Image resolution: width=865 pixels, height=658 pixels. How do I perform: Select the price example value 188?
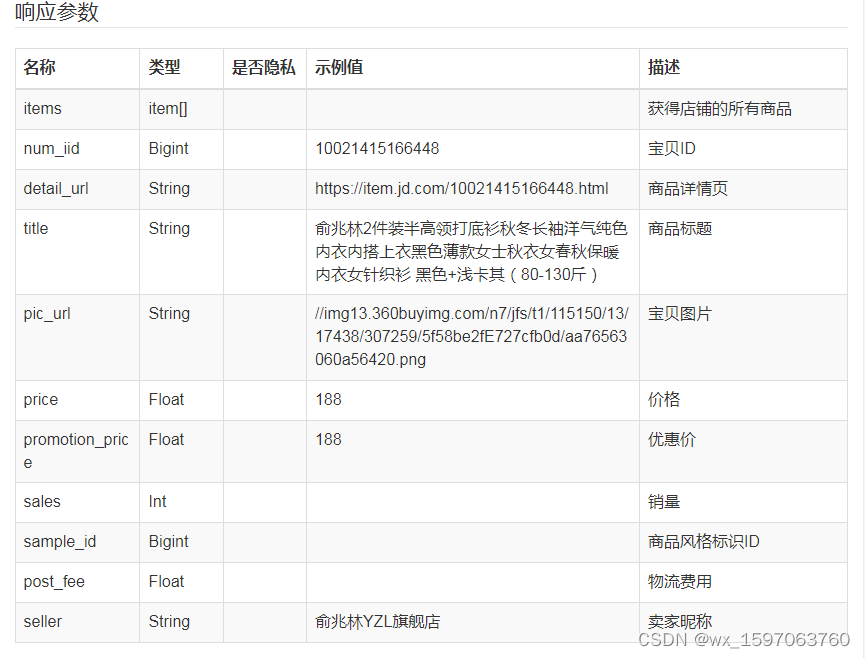point(328,399)
